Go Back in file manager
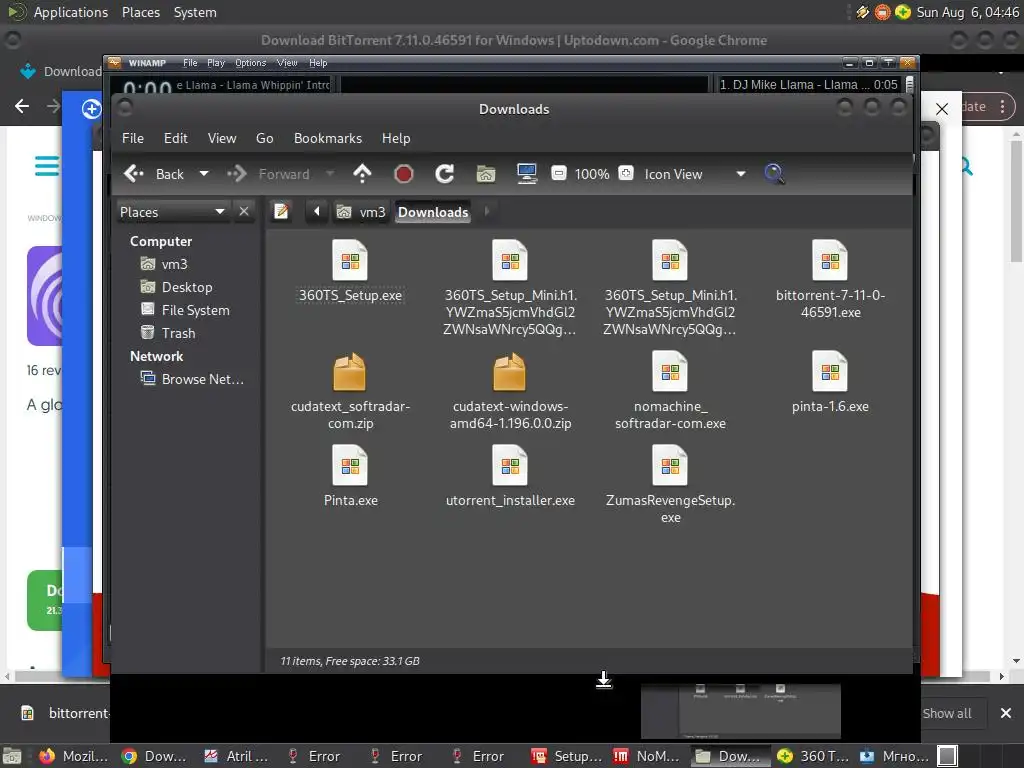This screenshot has width=1024, height=768. coord(155,174)
